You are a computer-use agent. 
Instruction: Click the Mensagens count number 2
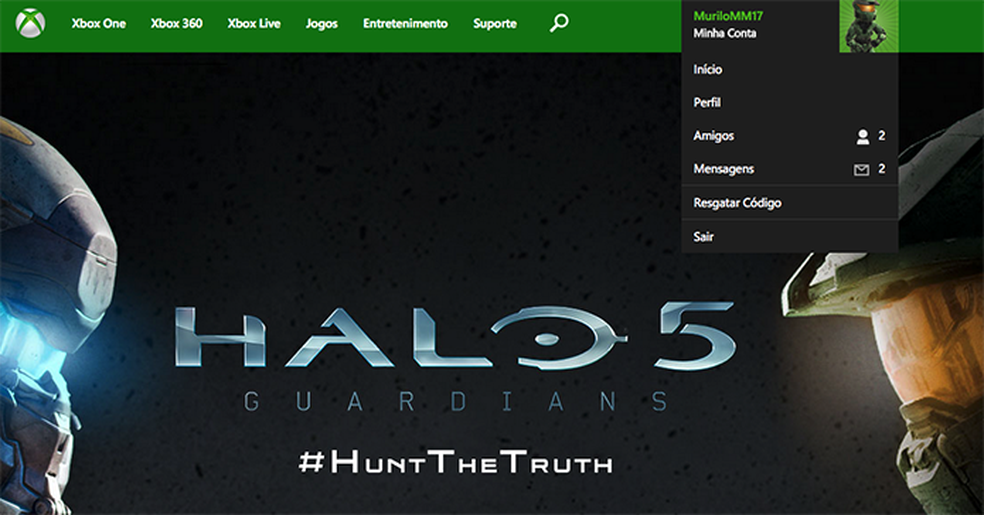882,169
